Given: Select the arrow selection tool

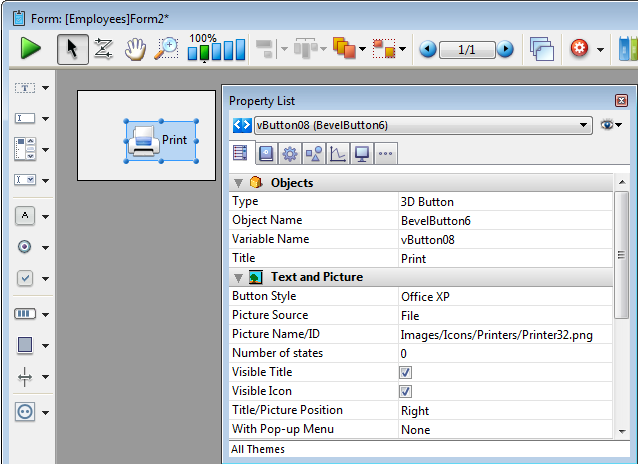Looking at the screenshot, I should (x=71, y=48).
